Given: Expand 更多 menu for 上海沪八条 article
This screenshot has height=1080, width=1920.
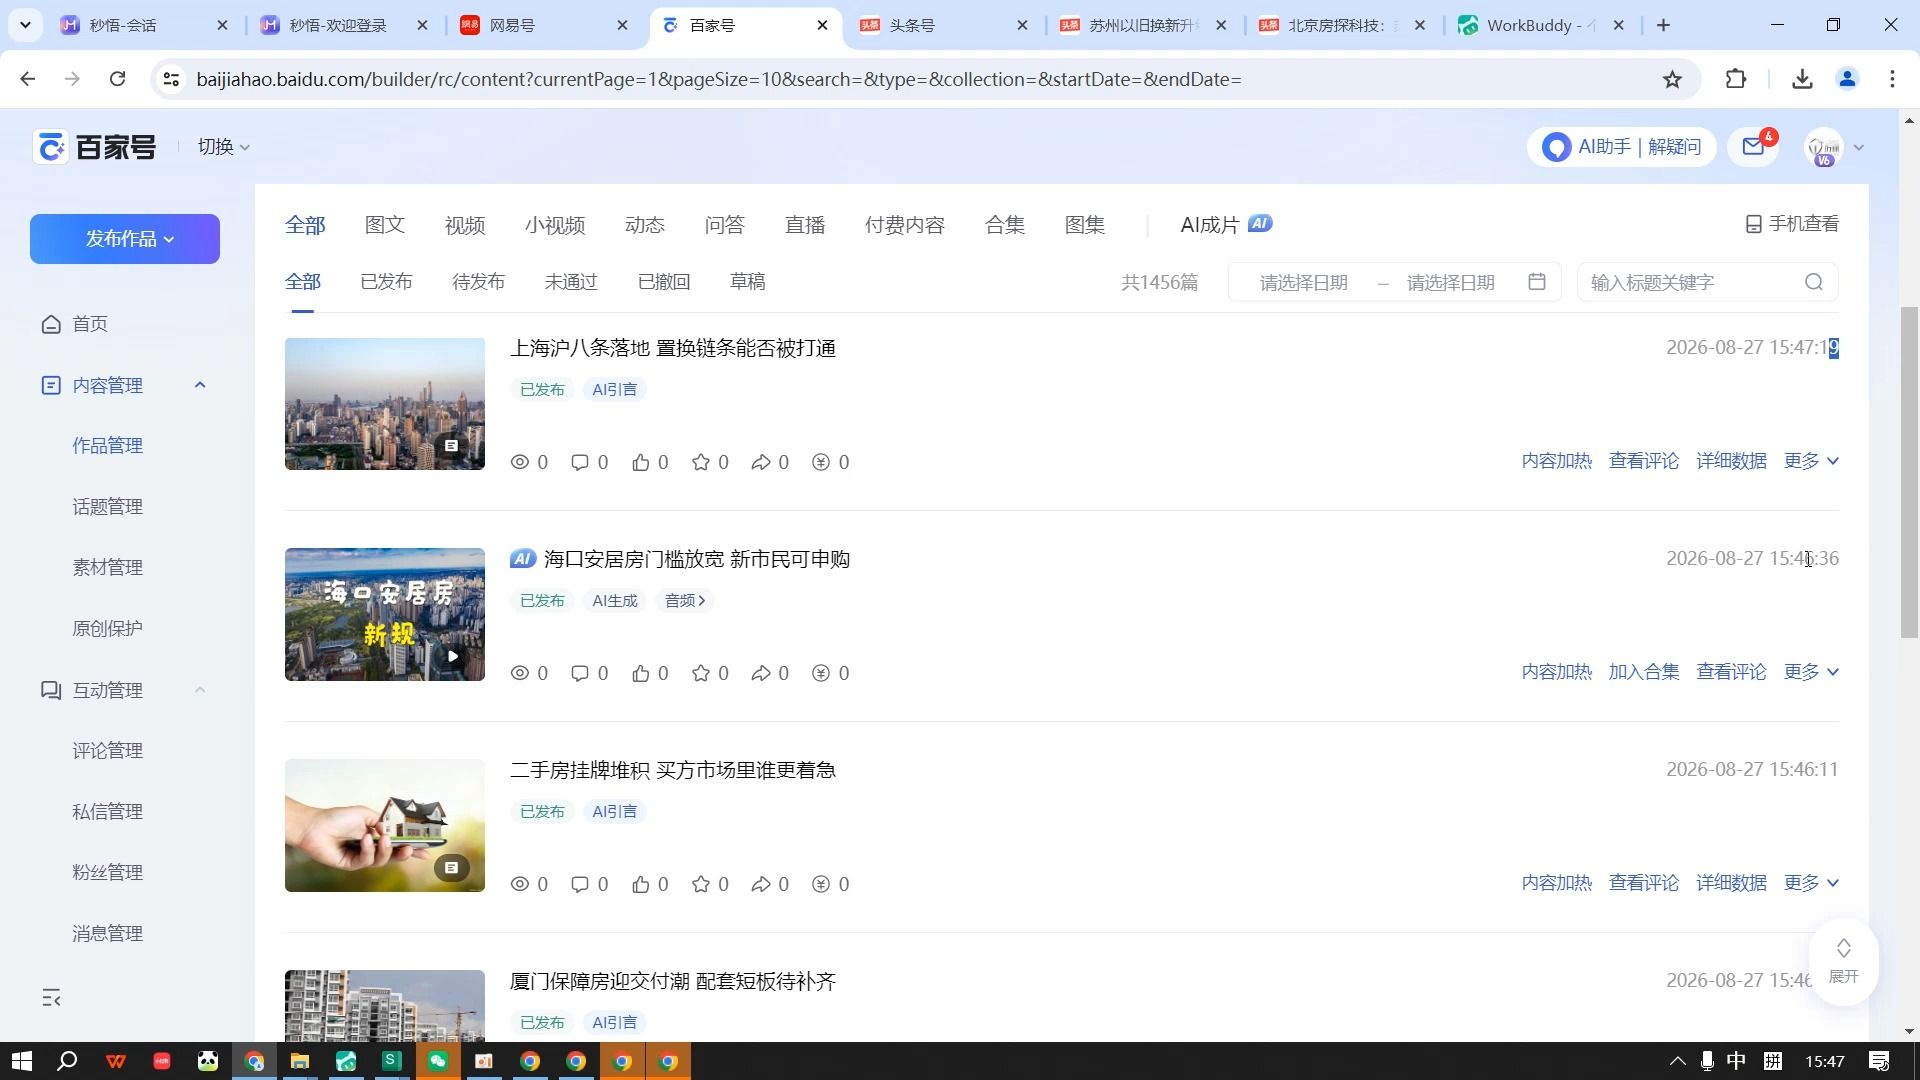Looking at the screenshot, I should pos(1811,461).
